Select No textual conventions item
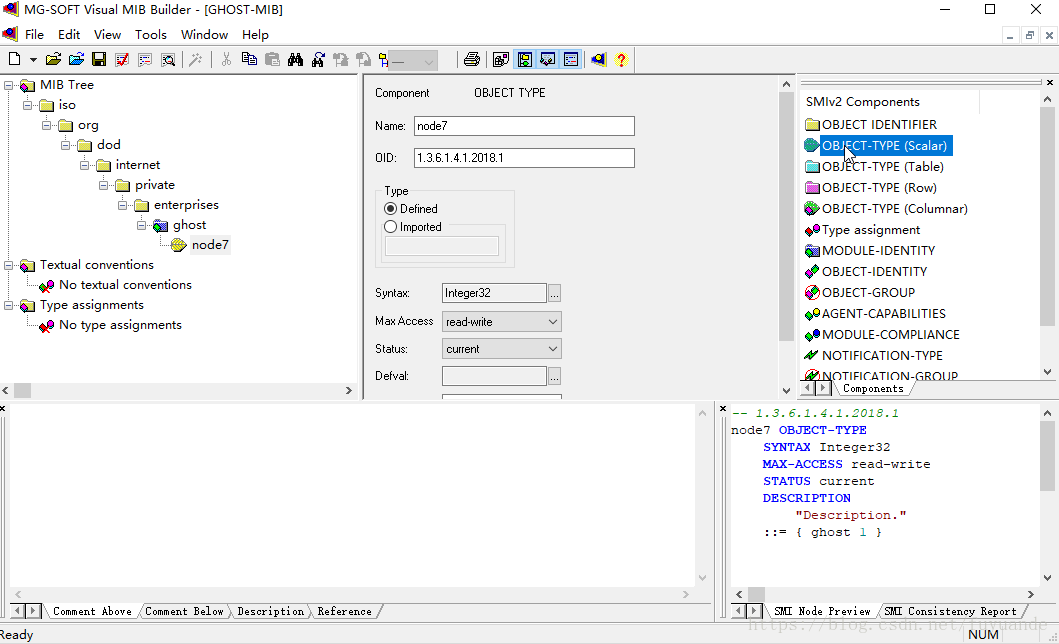The width and height of the screenshot is (1059, 644). [125, 285]
